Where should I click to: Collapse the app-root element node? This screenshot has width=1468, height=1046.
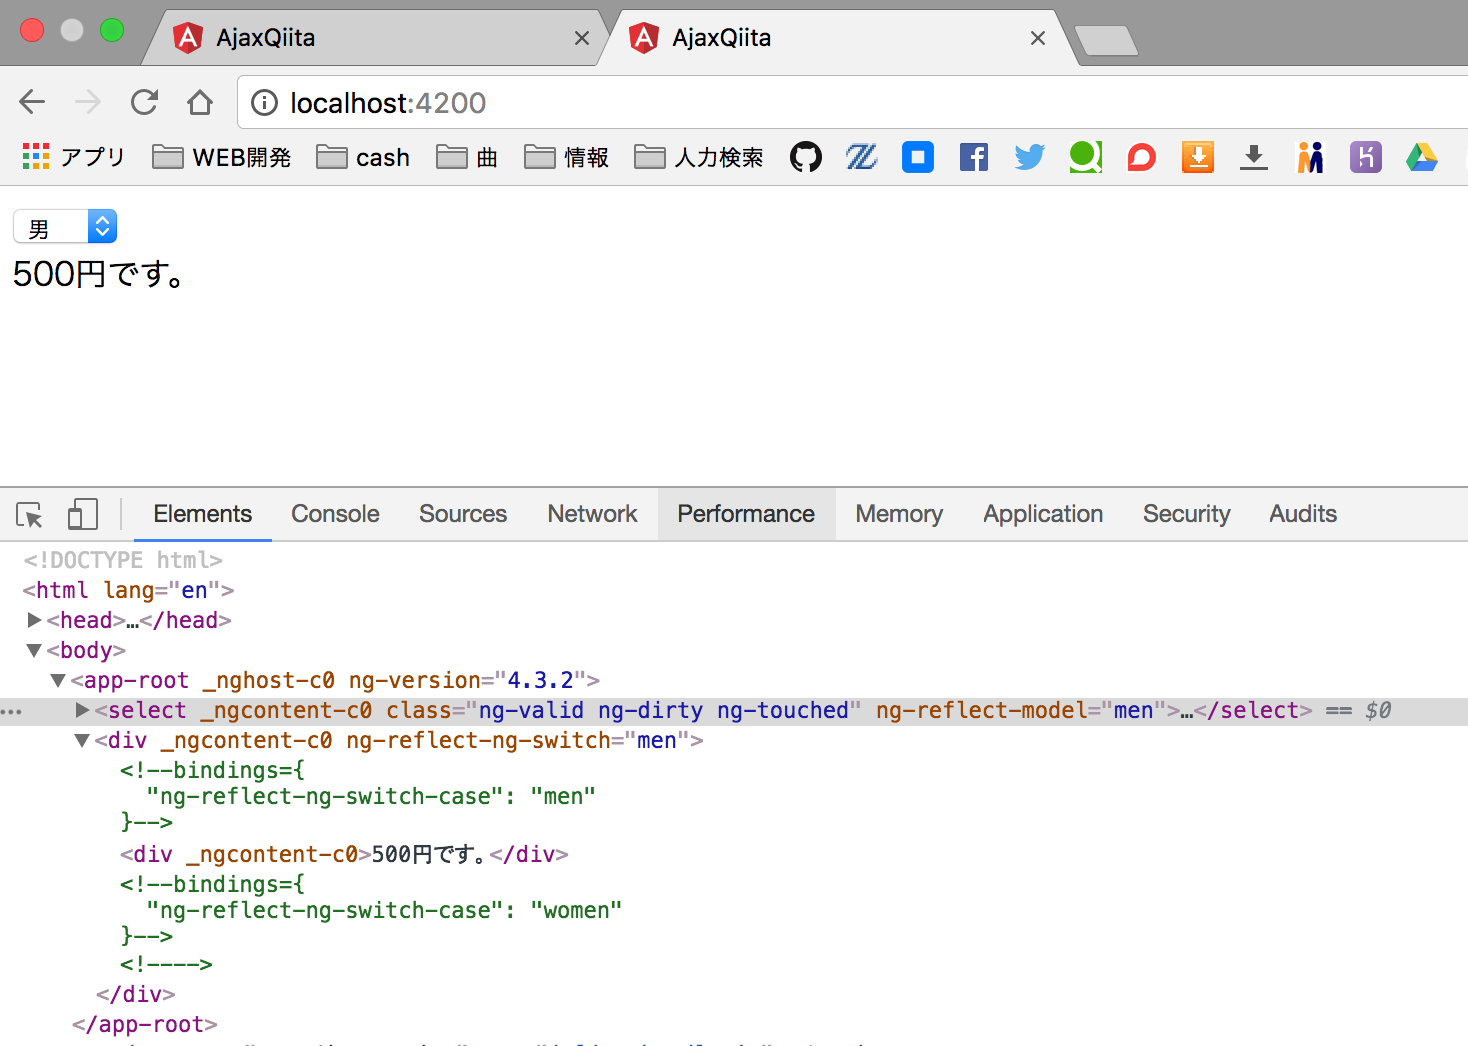coord(57,680)
